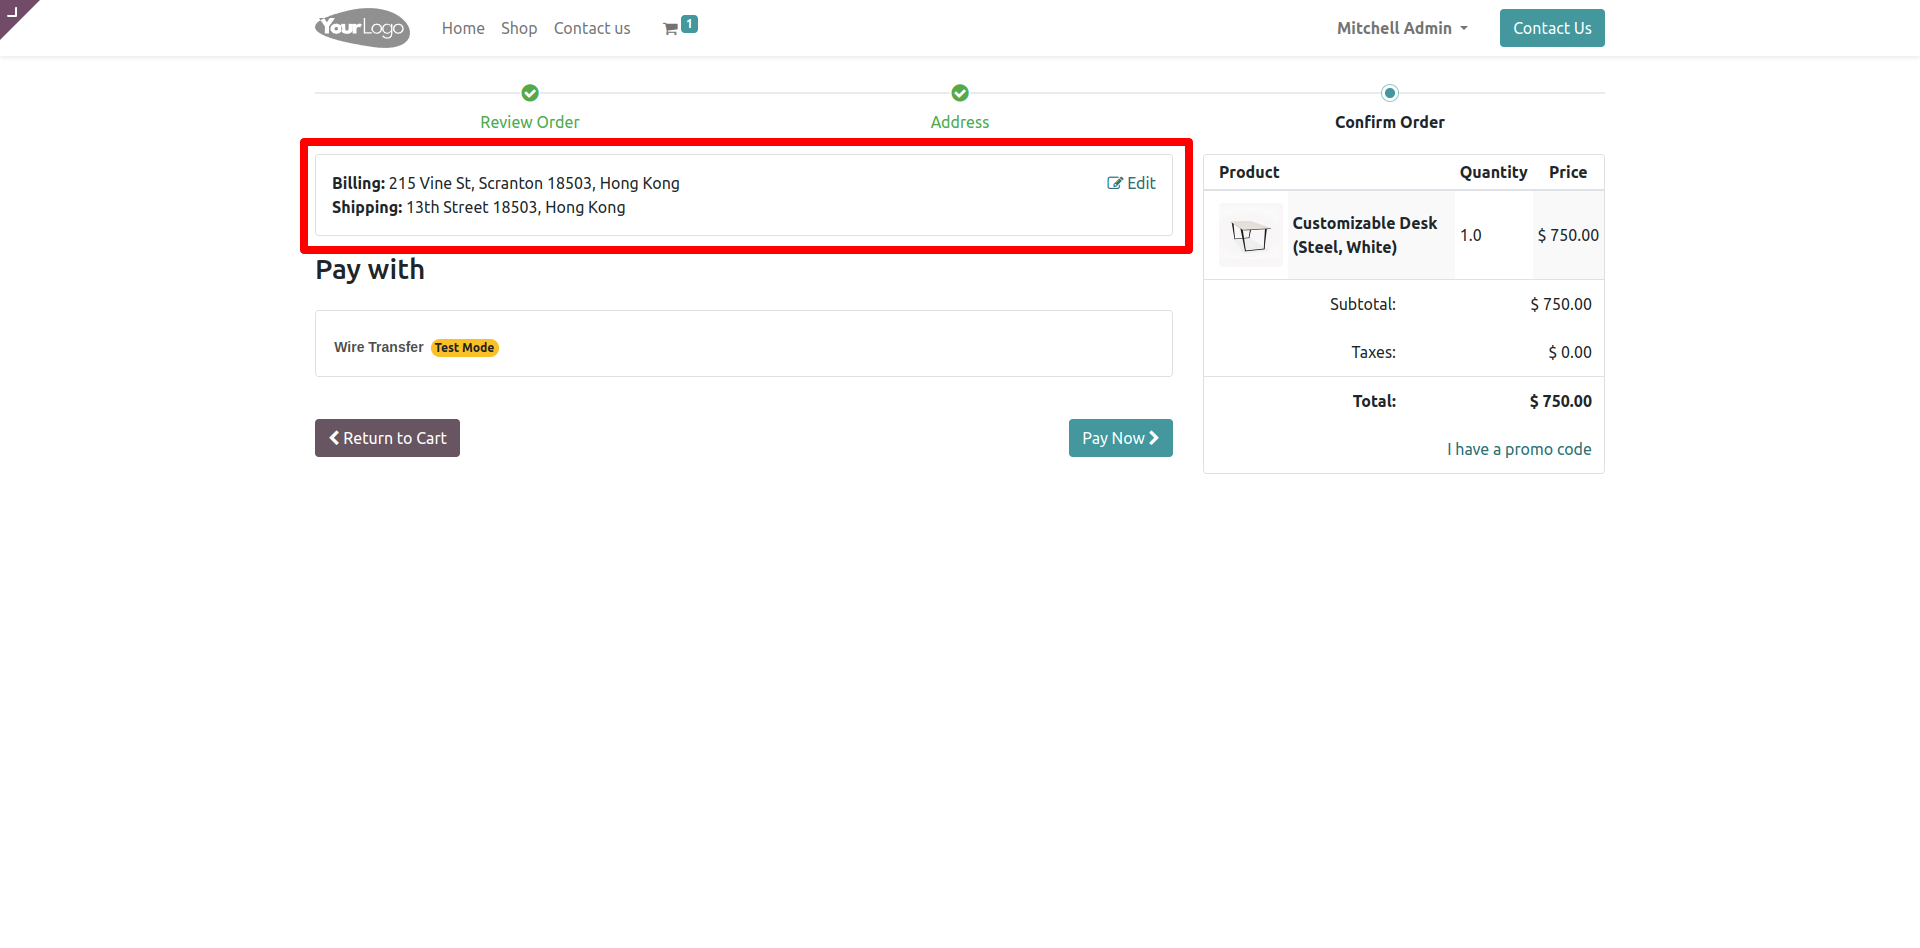Edit the billing and shipping address
Screen dimensions: 1920x948
[1131, 183]
